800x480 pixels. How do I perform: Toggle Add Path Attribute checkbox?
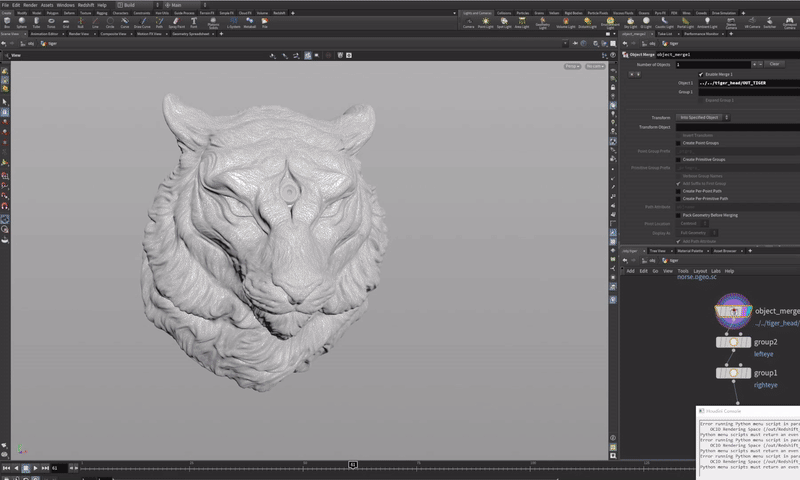tap(678, 241)
